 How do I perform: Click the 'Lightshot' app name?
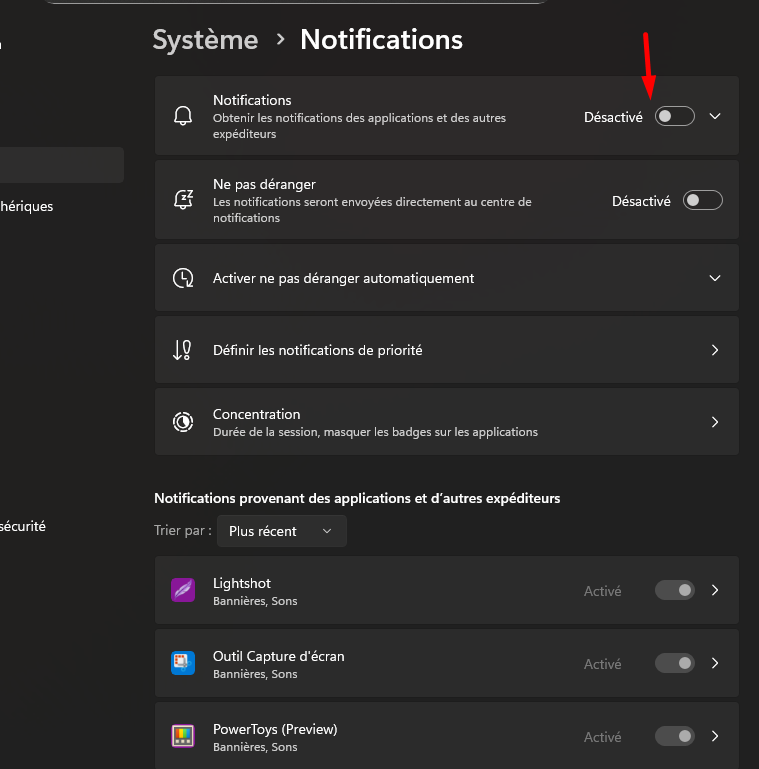(x=242, y=583)
